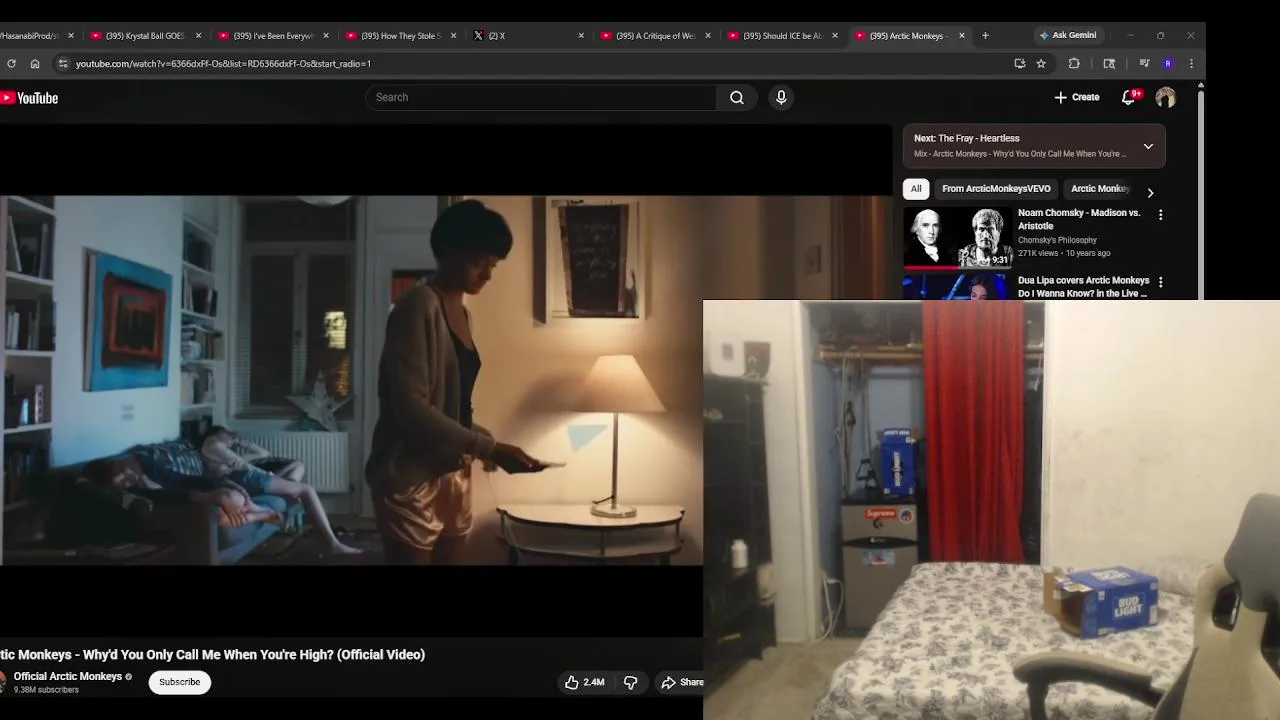Bookmark this page with the star icon
Viewport: 1280px width, 720px height.
(x=1041, y=63)
